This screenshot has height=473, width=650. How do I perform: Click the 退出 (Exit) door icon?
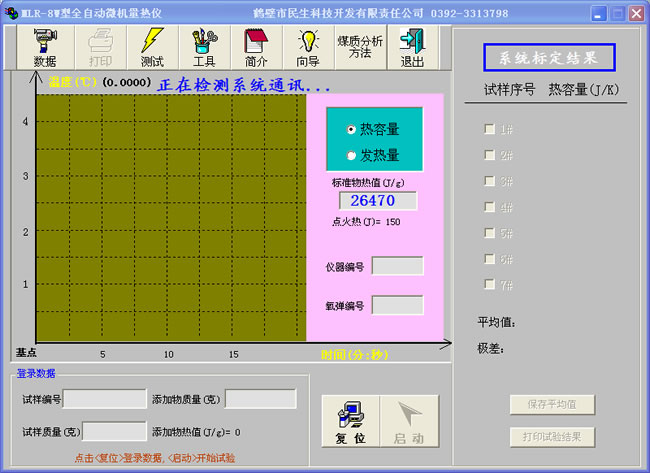point(412,47)
